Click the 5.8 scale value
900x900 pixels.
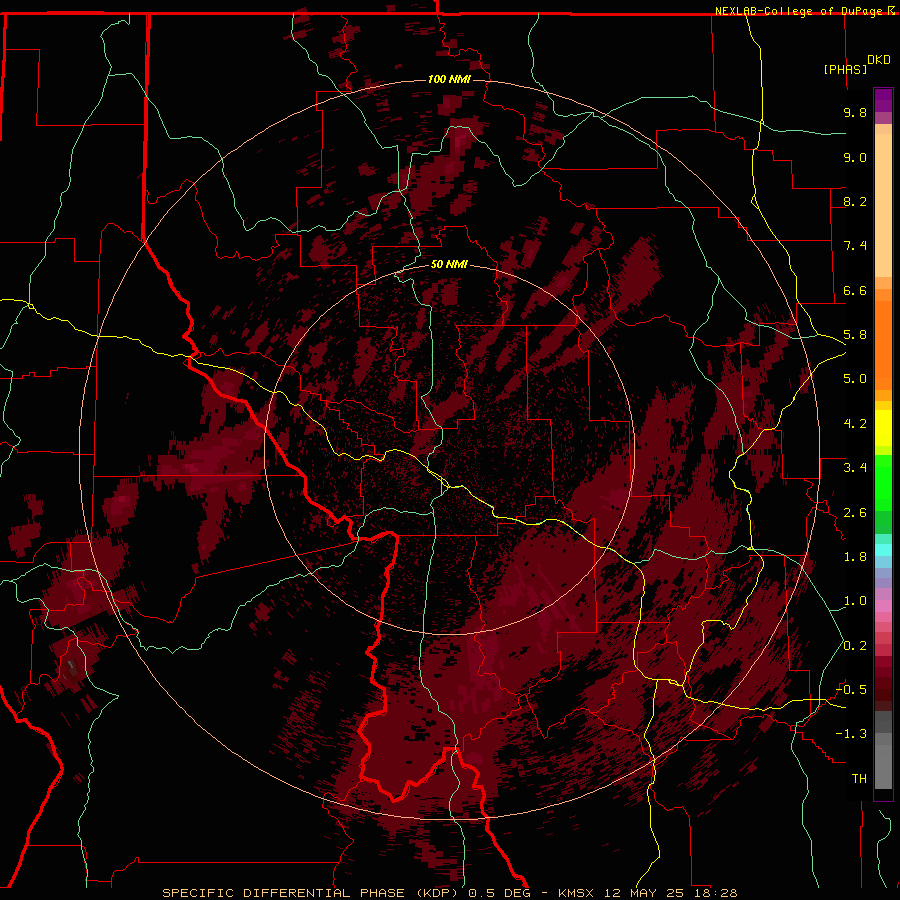tap(855, 335)
